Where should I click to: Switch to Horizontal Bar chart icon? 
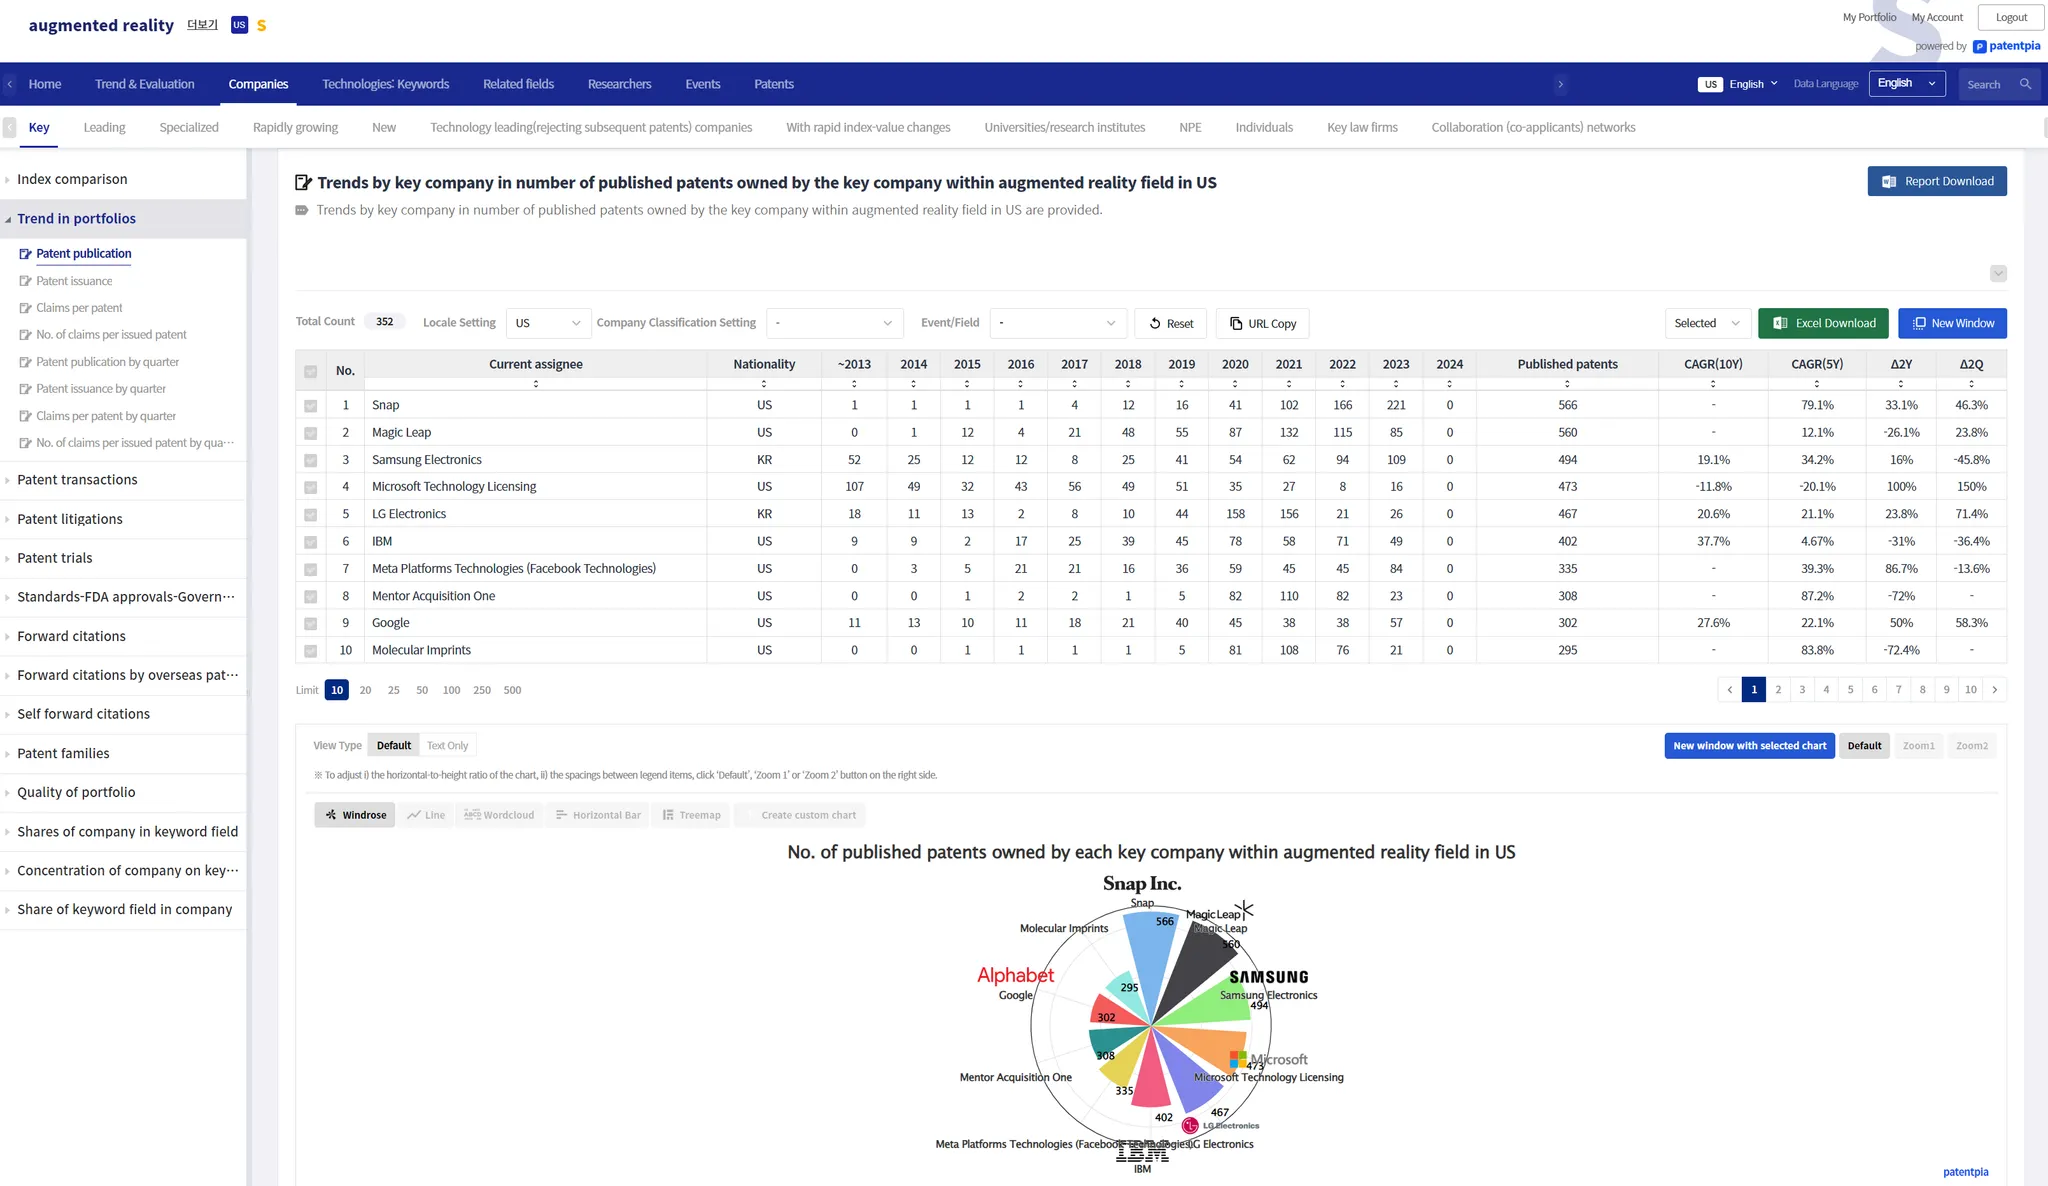[x=561, y=815]
